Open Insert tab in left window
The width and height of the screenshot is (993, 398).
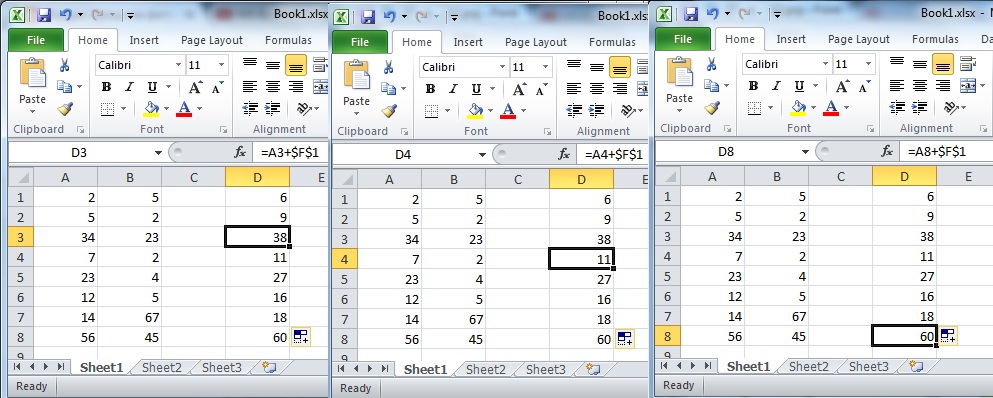coord(144,40)
